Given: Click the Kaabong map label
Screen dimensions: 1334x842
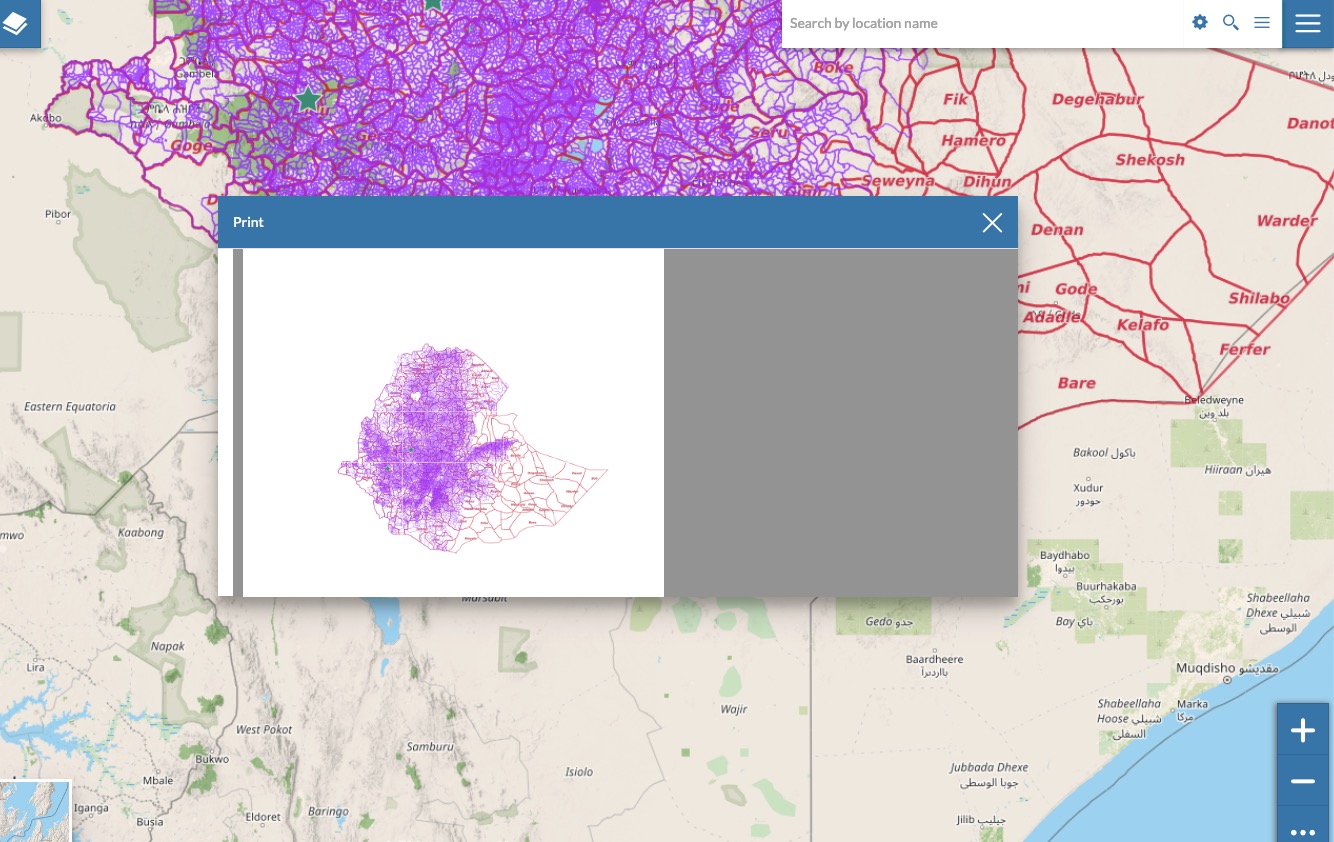Looking at the screenshot, I should 141,532.
